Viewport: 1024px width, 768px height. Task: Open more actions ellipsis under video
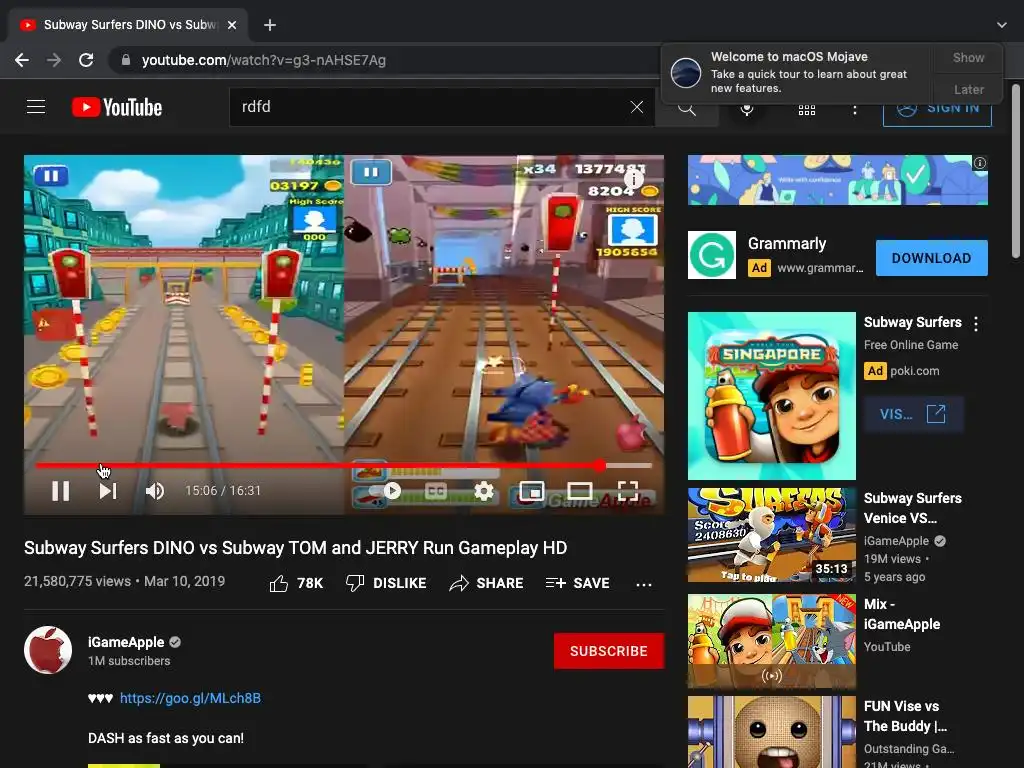click(644, 584)
